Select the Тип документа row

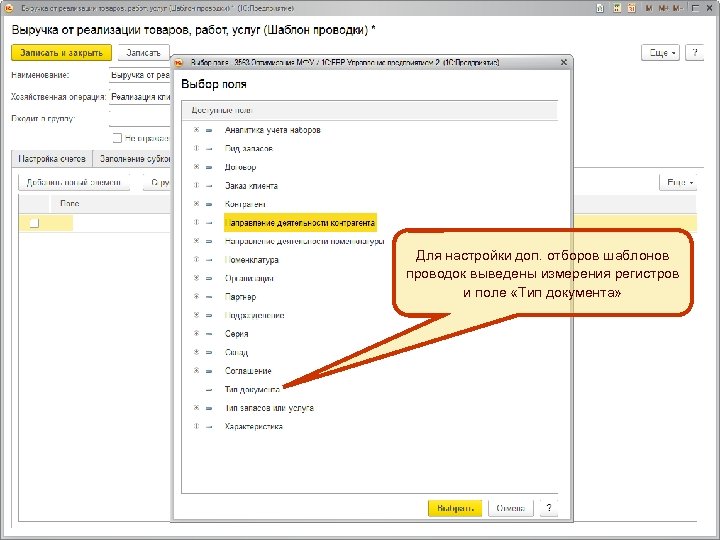coord(253,390)
